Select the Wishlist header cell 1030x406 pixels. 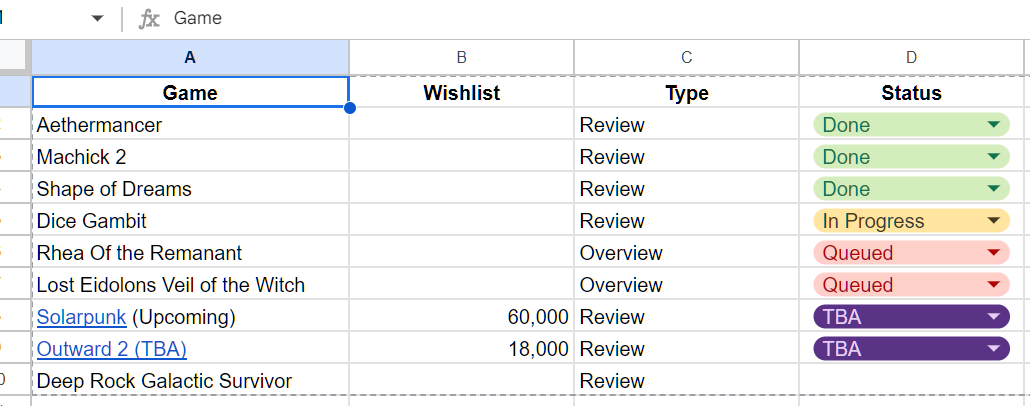(x=462, y=93)
